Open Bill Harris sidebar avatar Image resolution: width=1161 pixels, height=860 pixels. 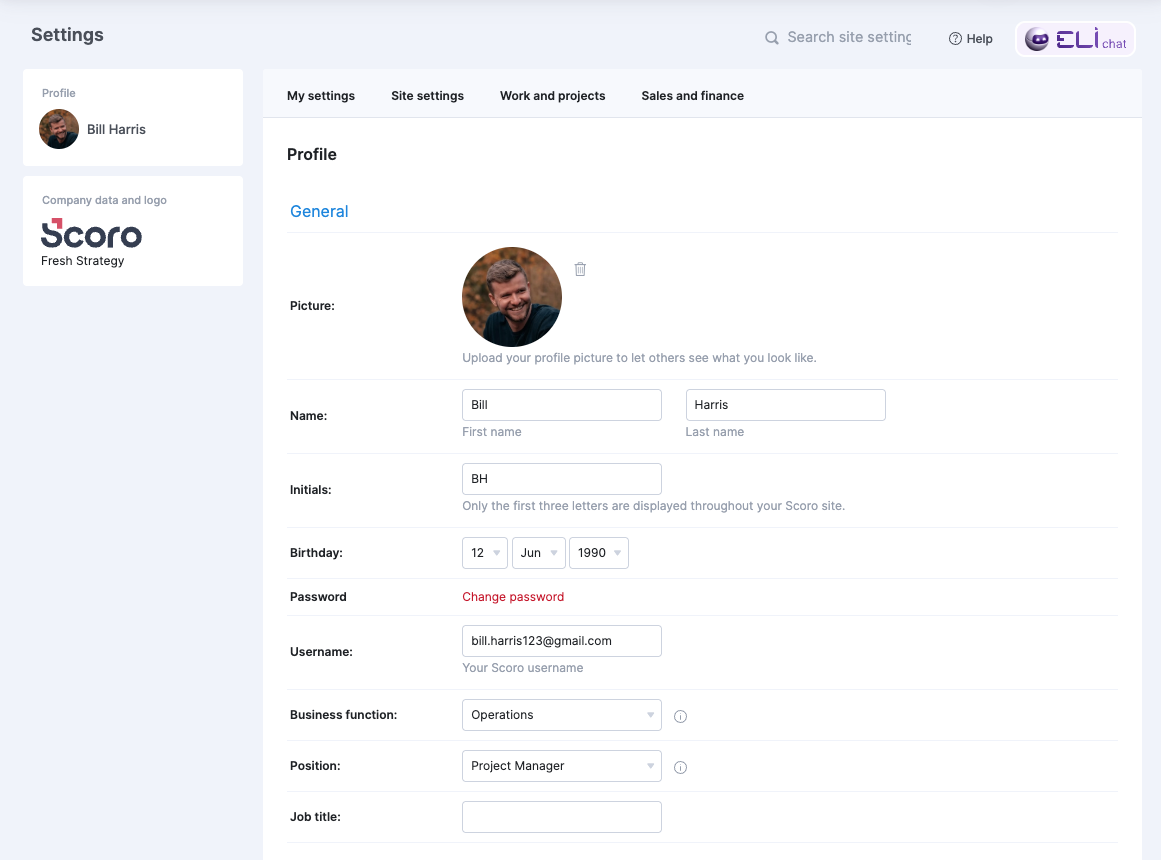[59, 129]
